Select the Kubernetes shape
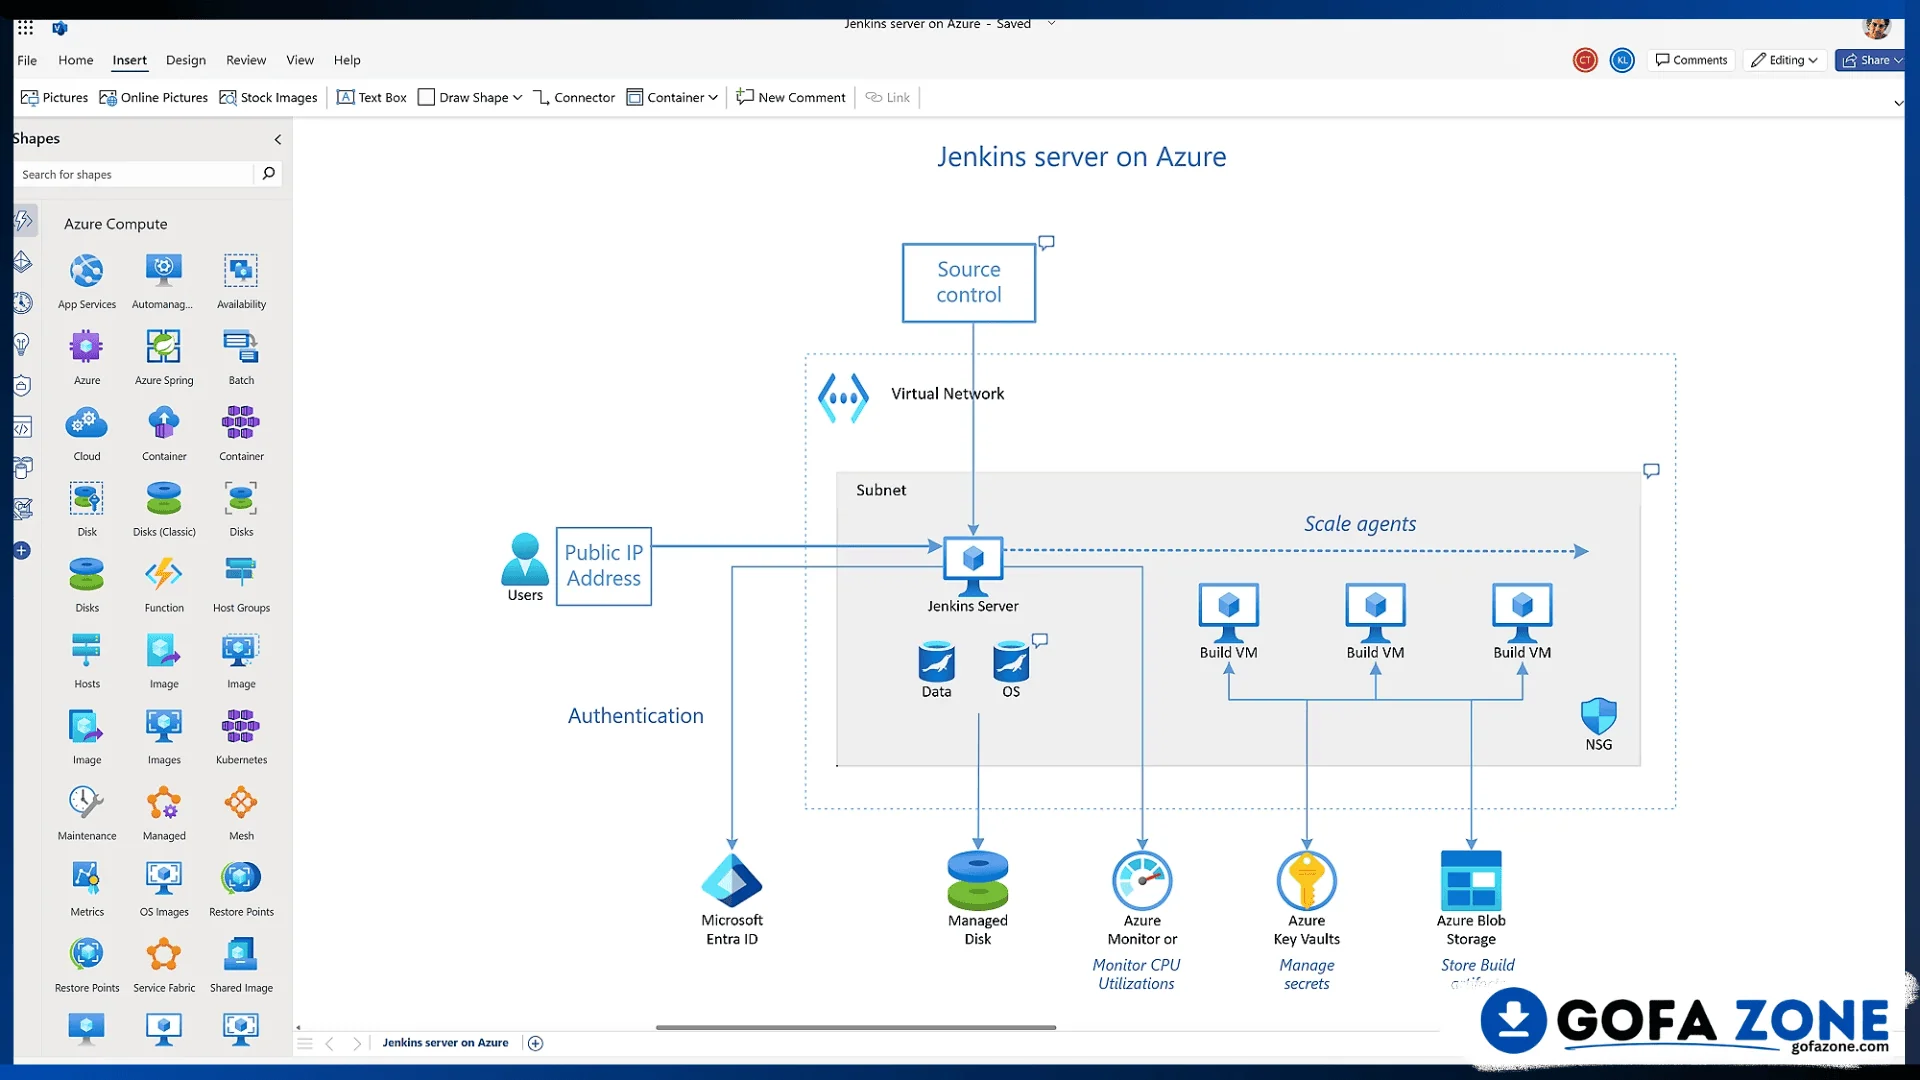Image resolution: width=1920 pixels, height=1080 pixels. pyautogui.click(x=241, y=736)
